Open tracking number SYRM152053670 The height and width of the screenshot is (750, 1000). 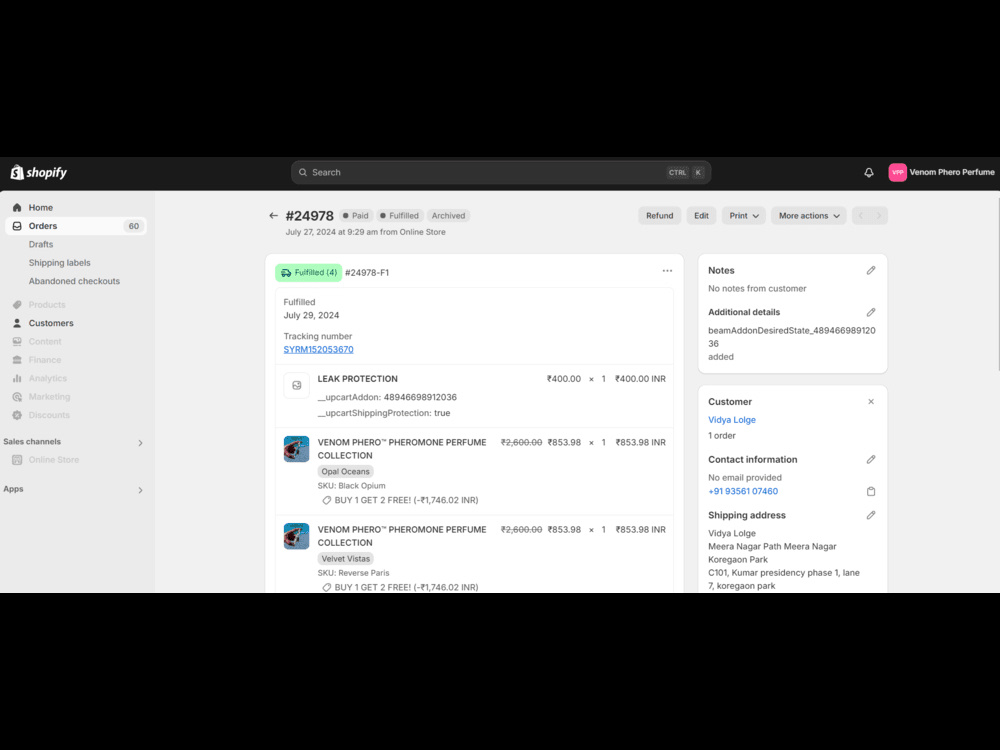click(318, 349)
